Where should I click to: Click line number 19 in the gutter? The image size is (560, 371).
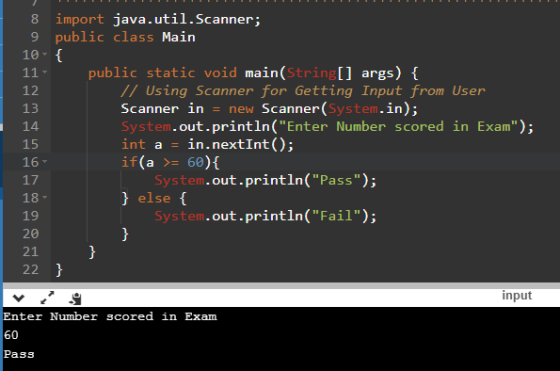(x=30, y=216)
